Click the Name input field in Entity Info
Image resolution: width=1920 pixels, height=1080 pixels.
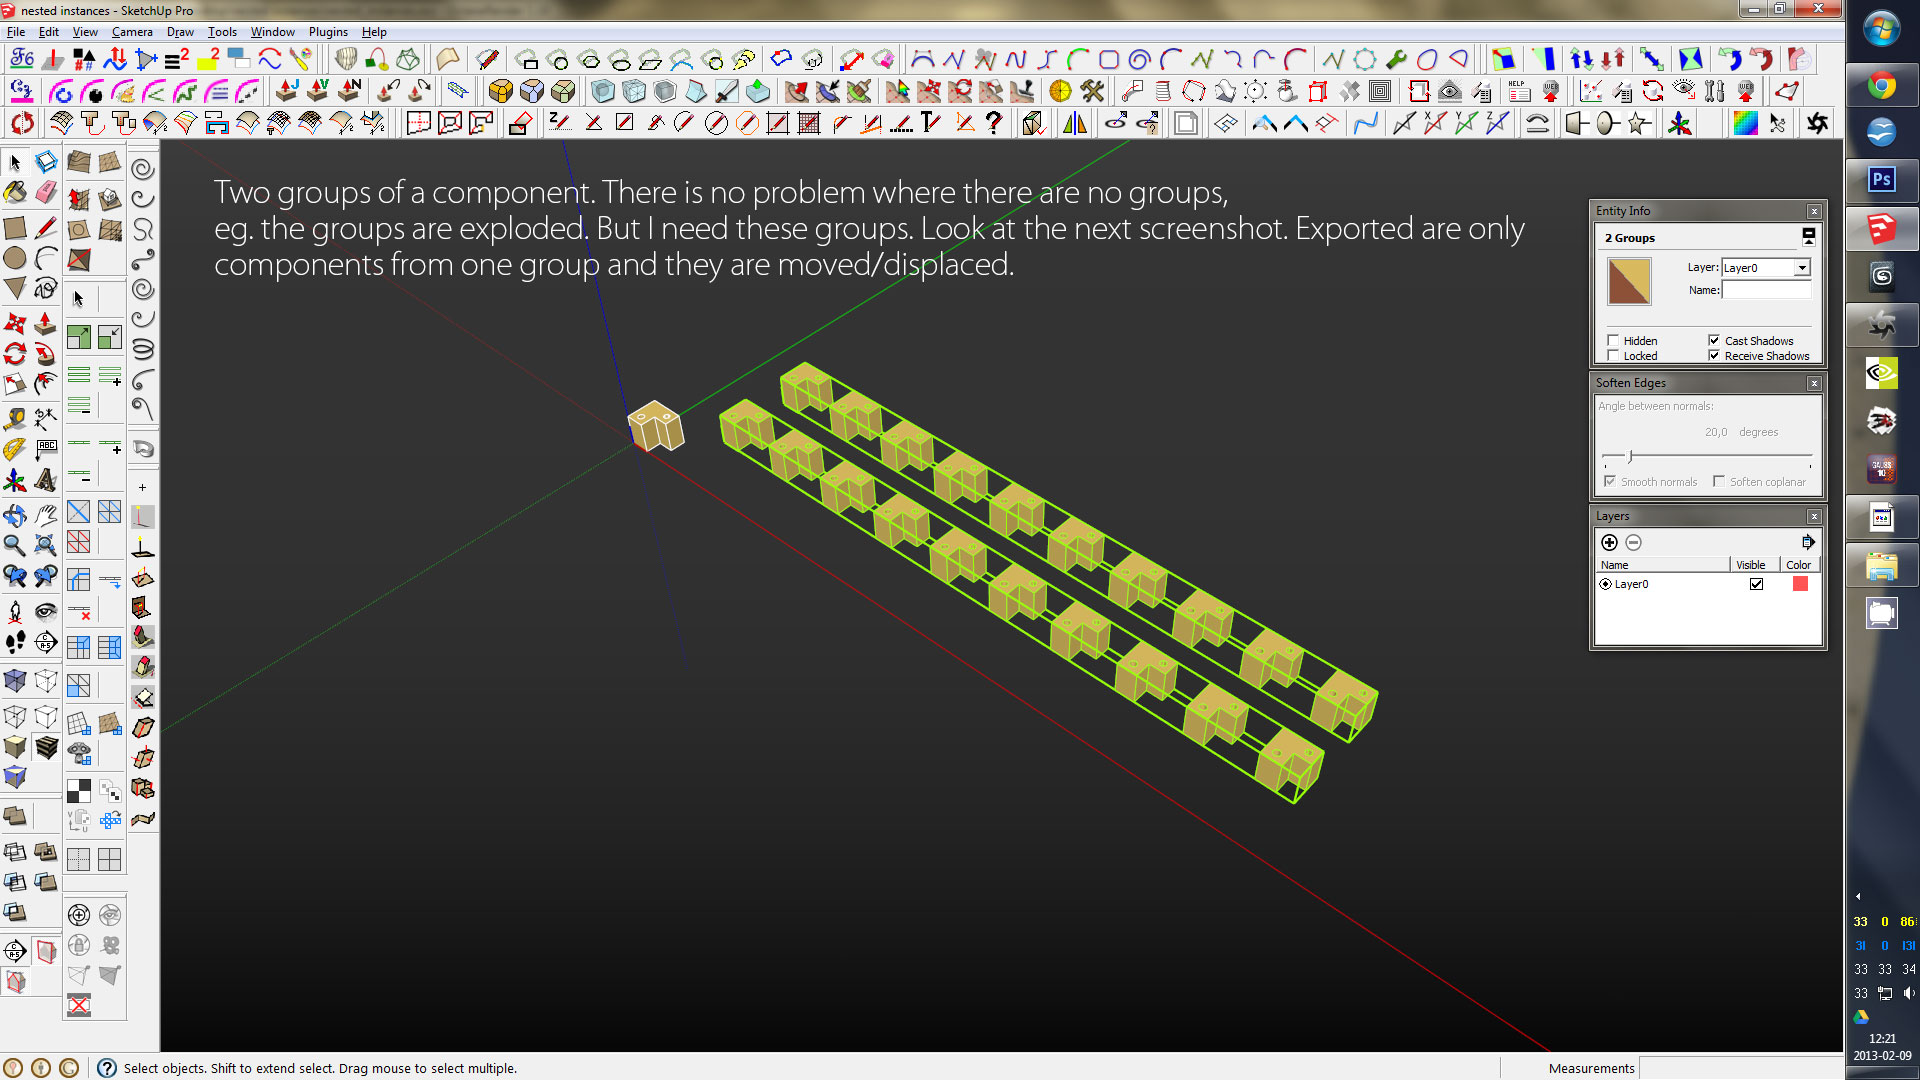(x=1766, y=290)
